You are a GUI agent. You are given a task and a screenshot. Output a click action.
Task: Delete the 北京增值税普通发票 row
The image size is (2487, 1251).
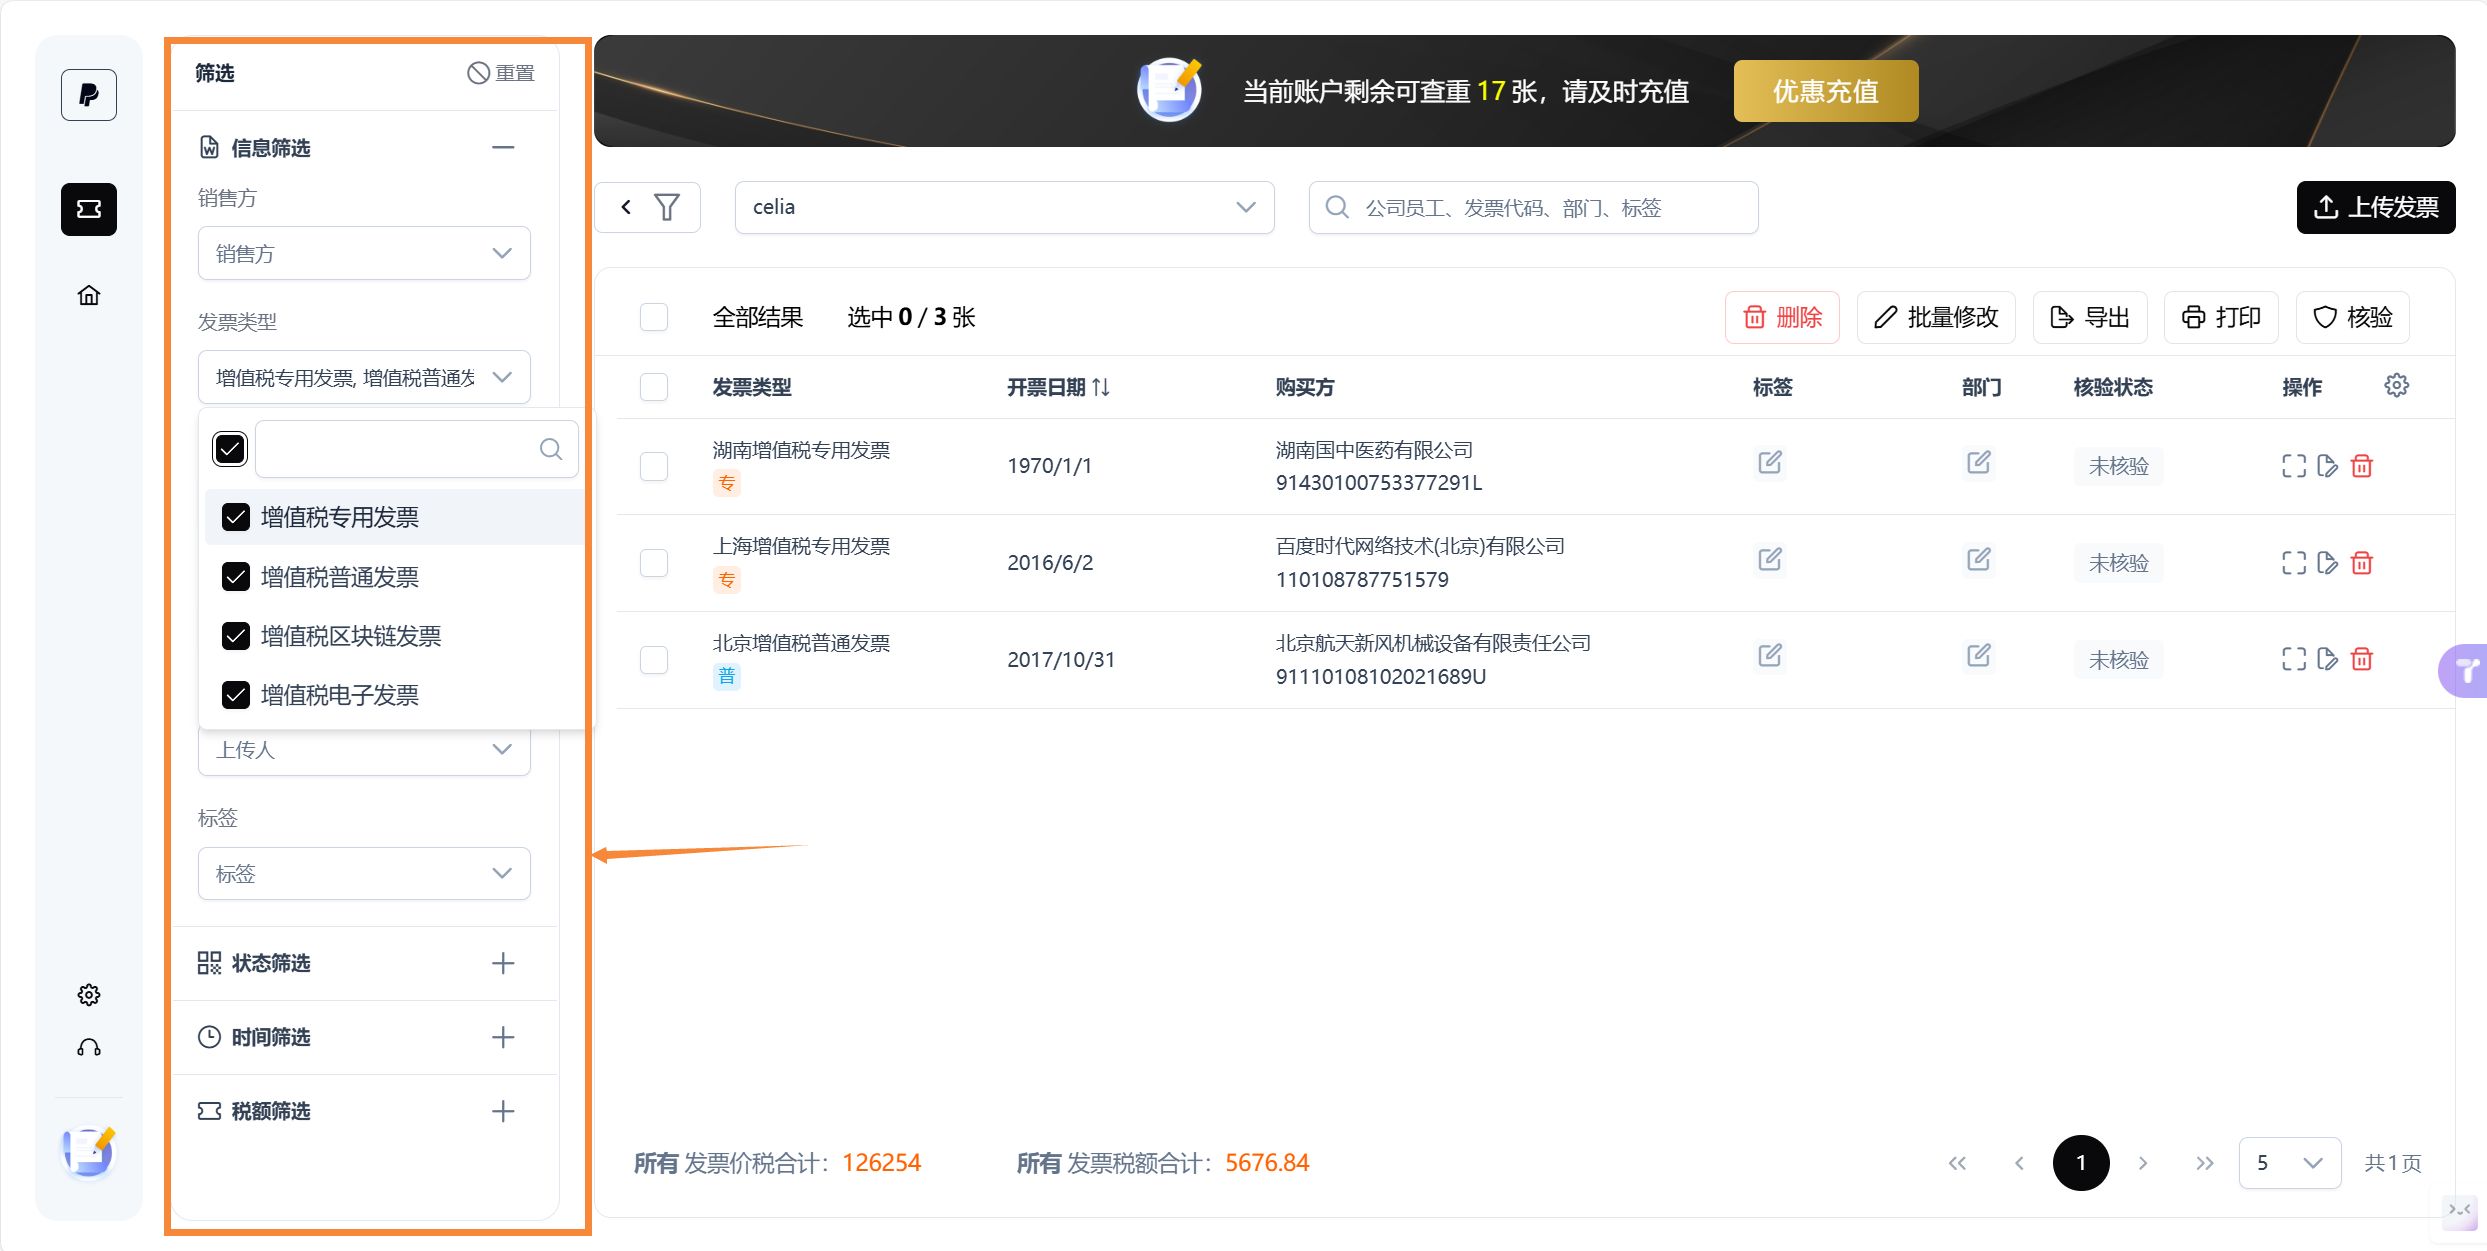[x=2362, y=658]
